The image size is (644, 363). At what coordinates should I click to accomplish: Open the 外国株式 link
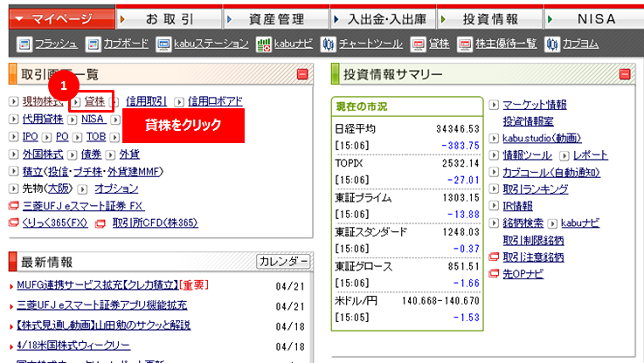[43, 154]
